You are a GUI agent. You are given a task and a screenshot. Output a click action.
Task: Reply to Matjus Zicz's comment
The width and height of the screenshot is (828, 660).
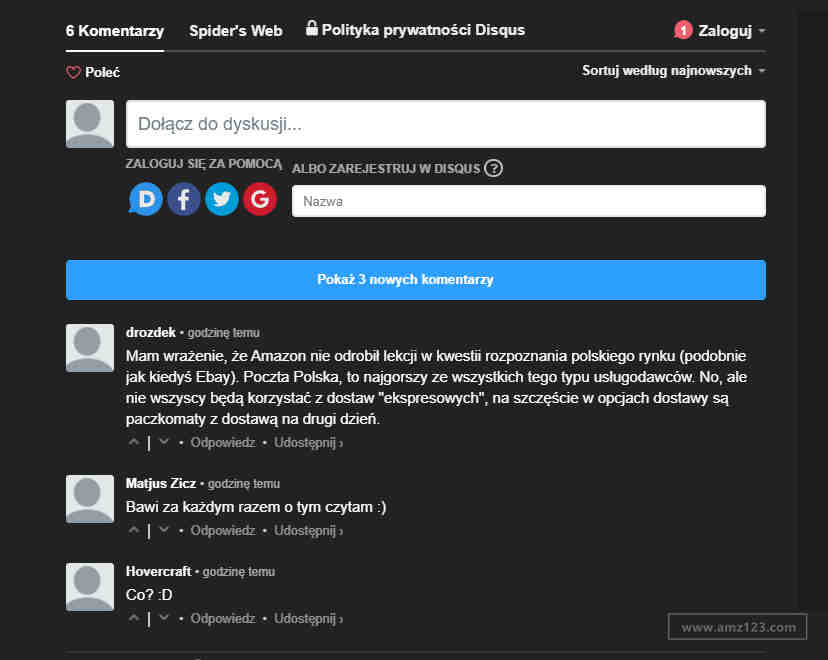(x=223, y=530)
